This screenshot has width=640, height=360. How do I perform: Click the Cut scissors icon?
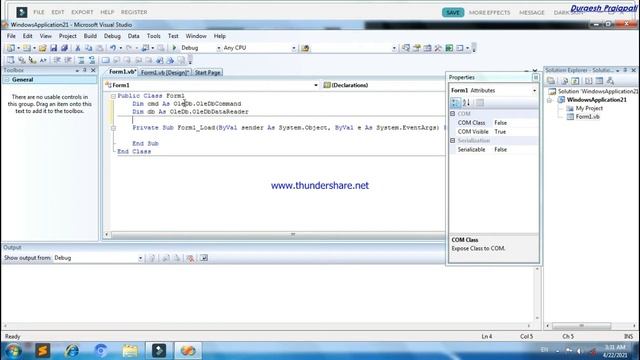coord(78,48)
